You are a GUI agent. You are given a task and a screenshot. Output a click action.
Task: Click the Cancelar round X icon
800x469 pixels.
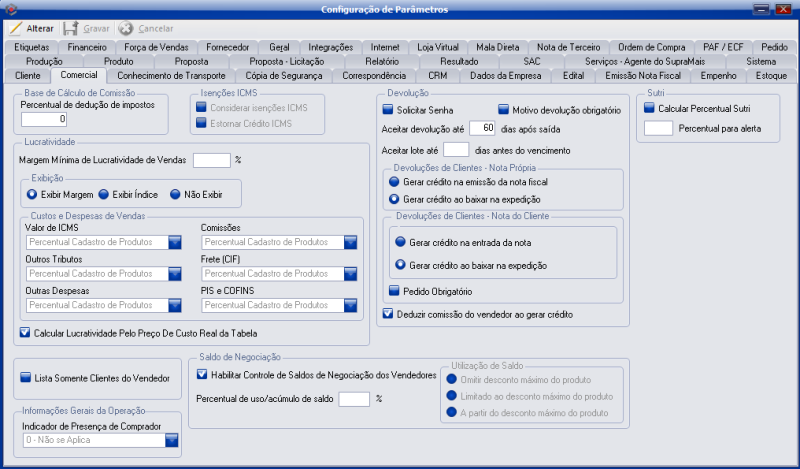126,29
